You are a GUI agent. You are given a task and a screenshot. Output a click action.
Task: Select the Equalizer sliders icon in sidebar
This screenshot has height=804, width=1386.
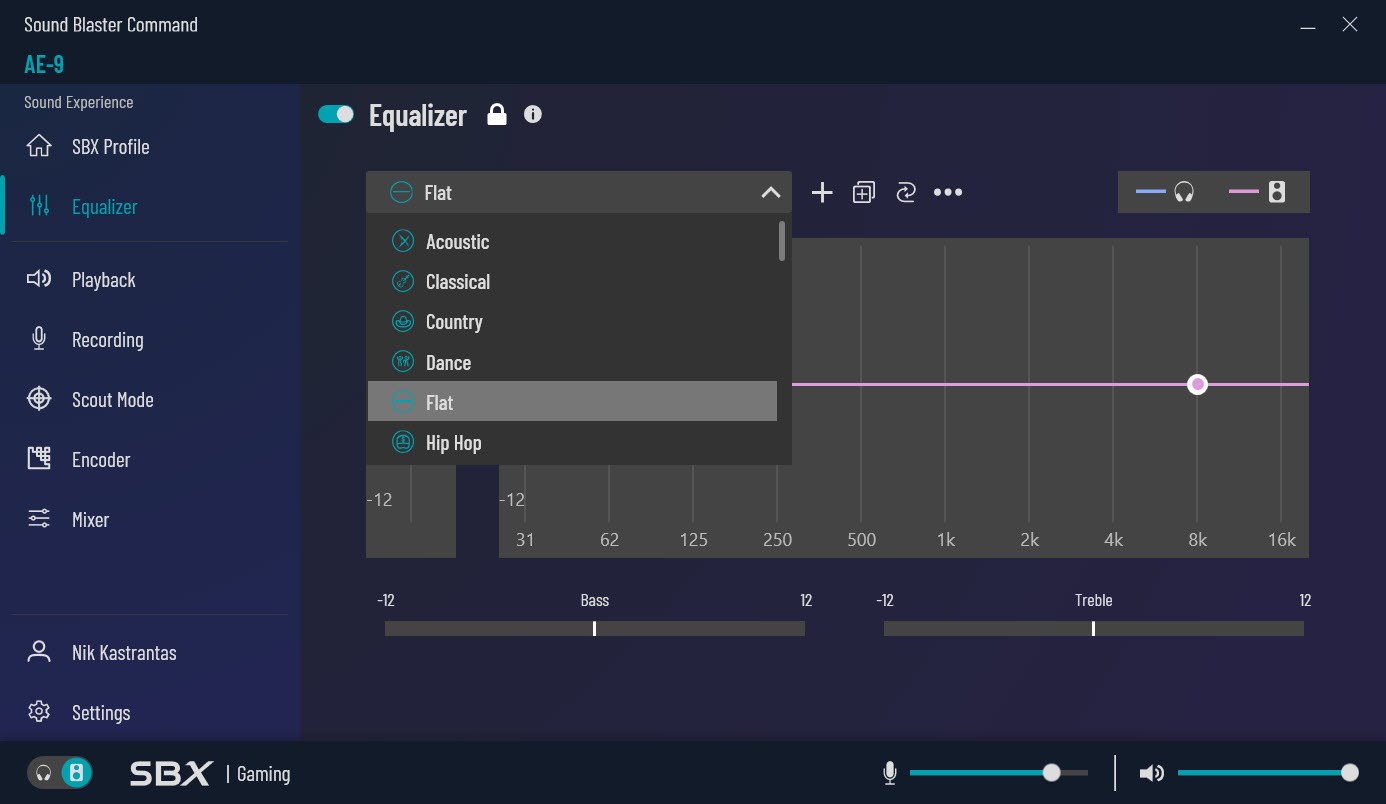[39, 206]
